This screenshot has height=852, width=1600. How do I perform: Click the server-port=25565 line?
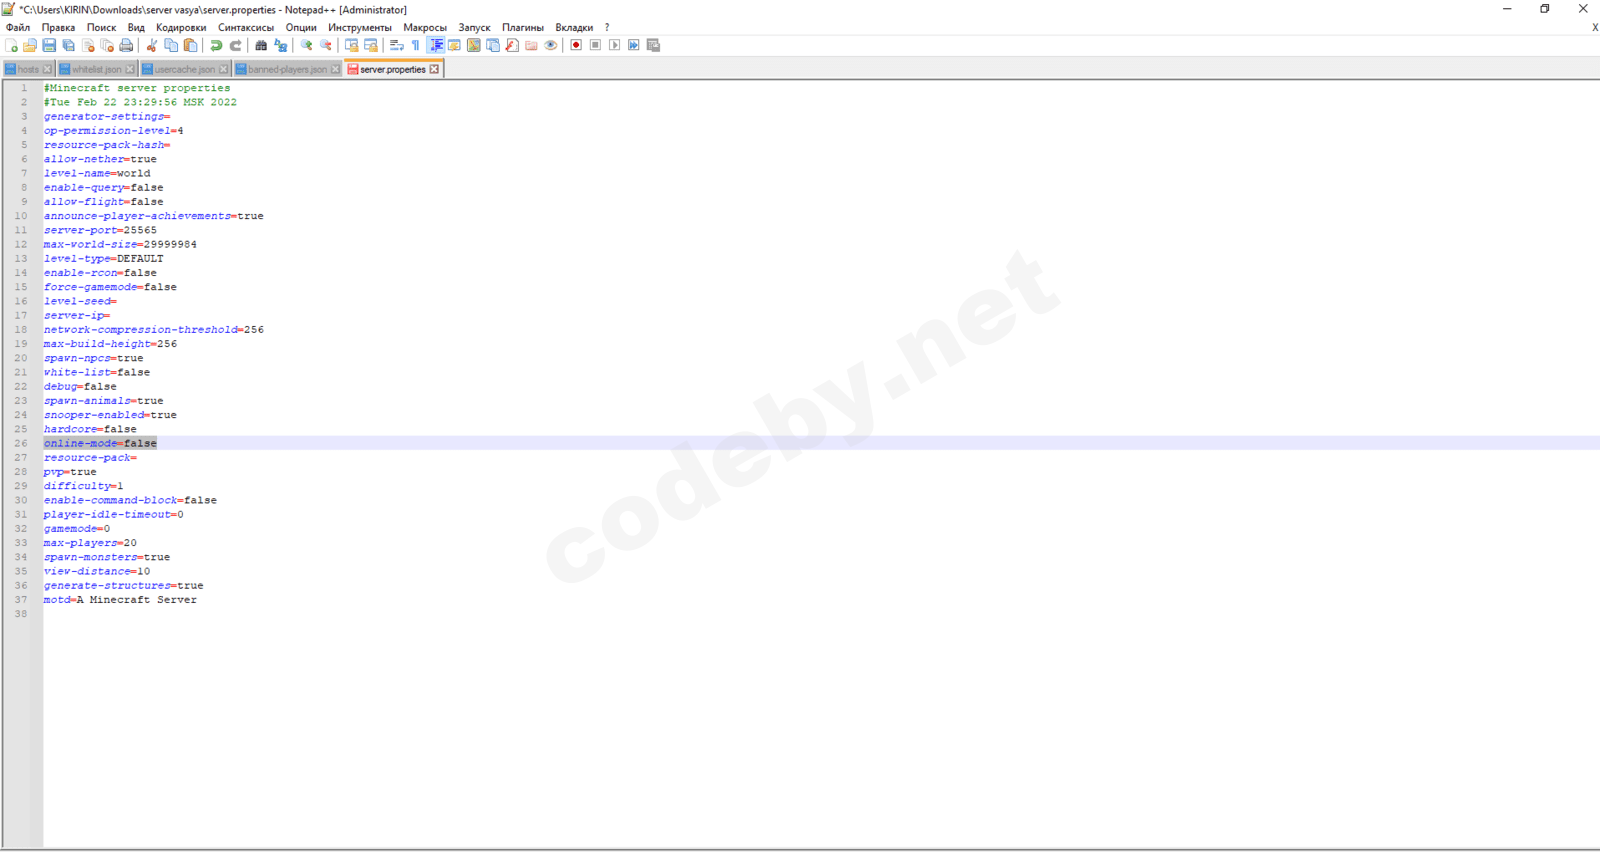[x=100, y=230]
